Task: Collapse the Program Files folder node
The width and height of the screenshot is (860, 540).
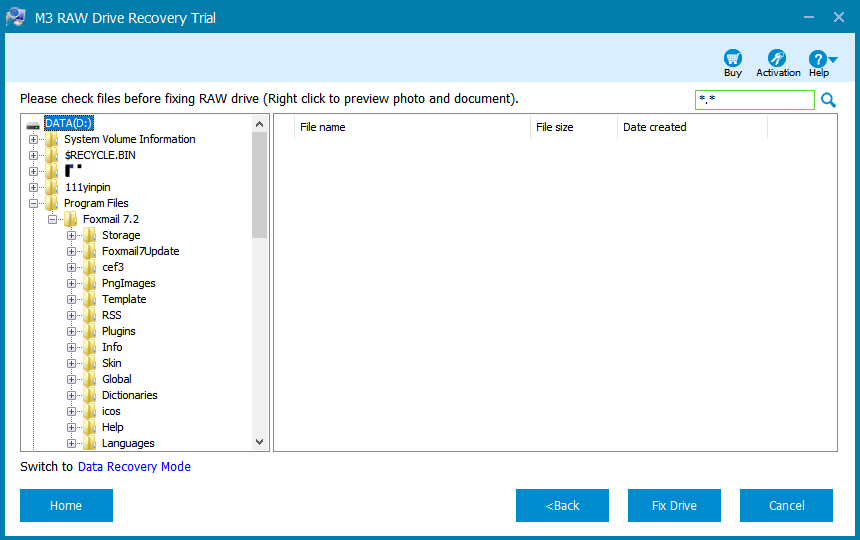Action: [33, 203]
